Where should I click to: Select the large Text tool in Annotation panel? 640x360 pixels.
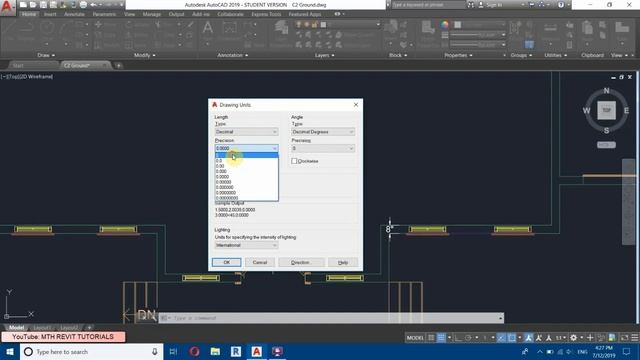(x=208, y=28)
